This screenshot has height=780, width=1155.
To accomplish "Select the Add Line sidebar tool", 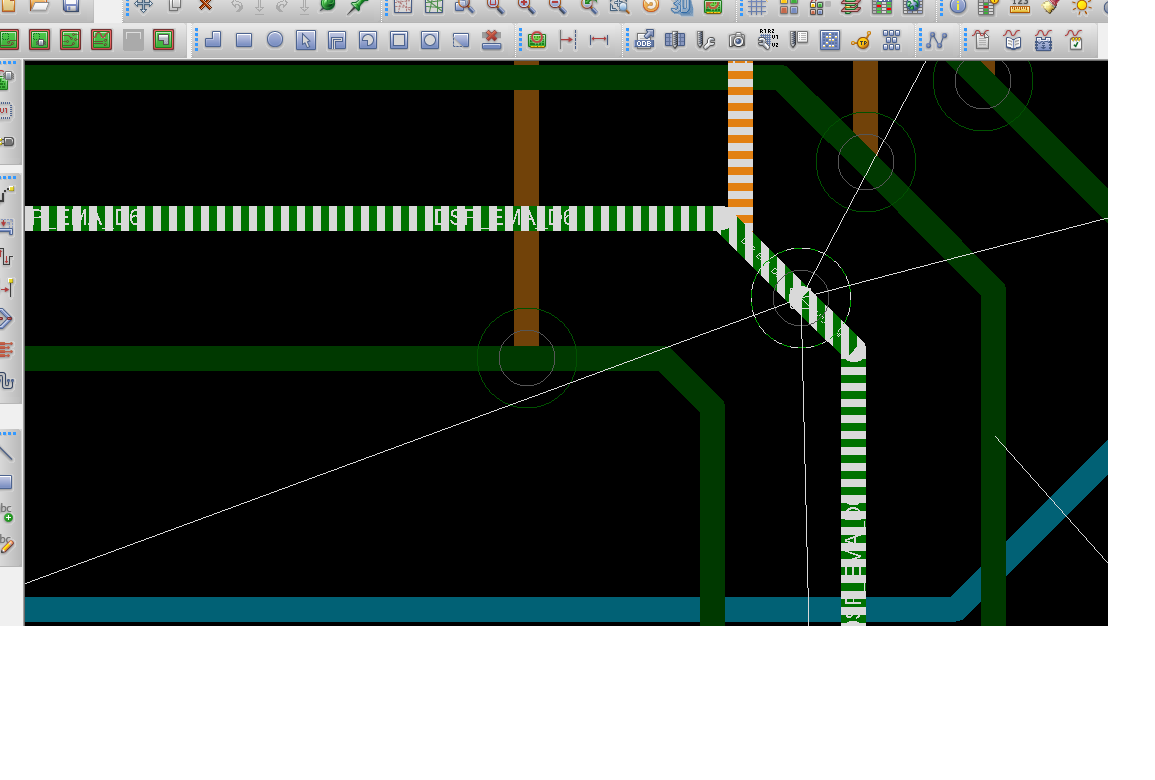I will coord(7,452).
